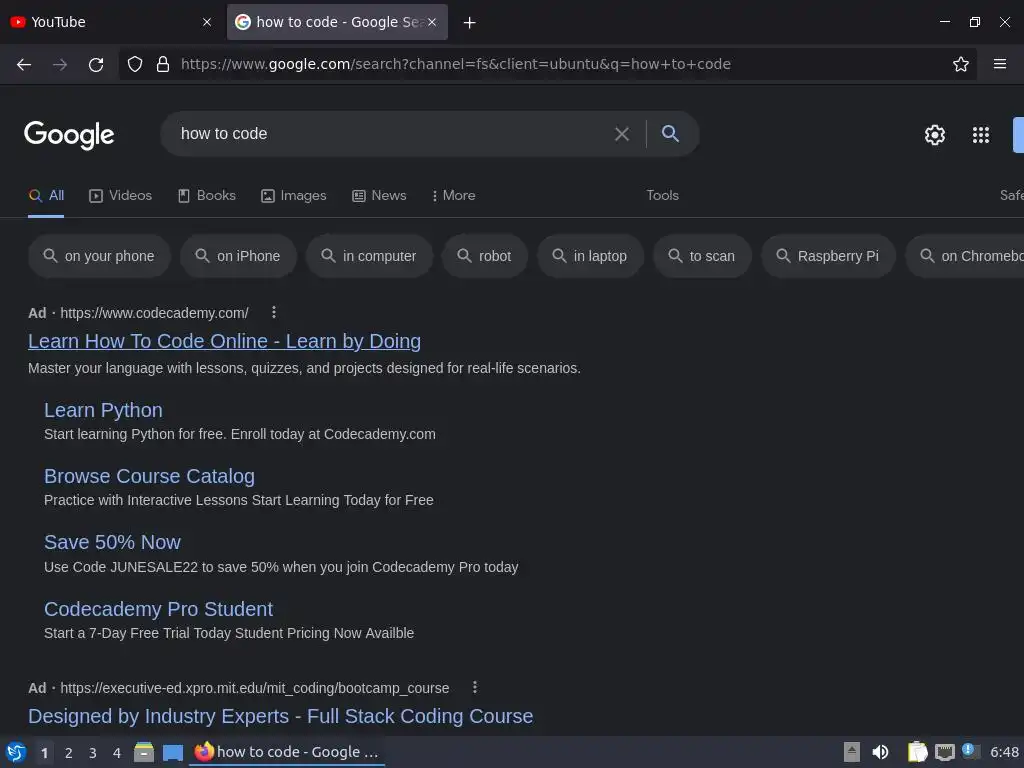Open a new browser tab
This screenshot has height=768, width=1024.
469,23
